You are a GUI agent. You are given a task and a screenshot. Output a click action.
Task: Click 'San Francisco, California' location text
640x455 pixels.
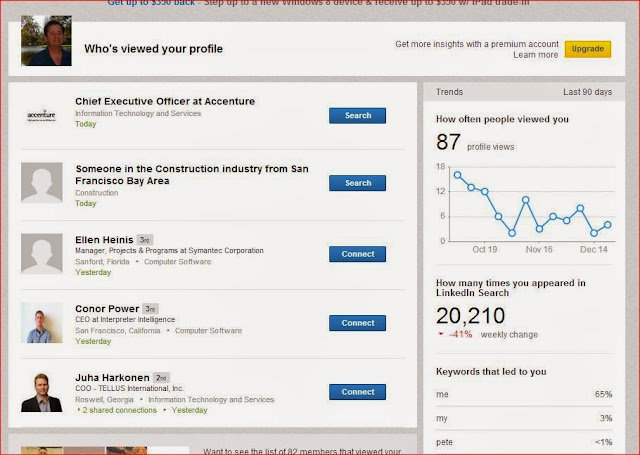118,331
